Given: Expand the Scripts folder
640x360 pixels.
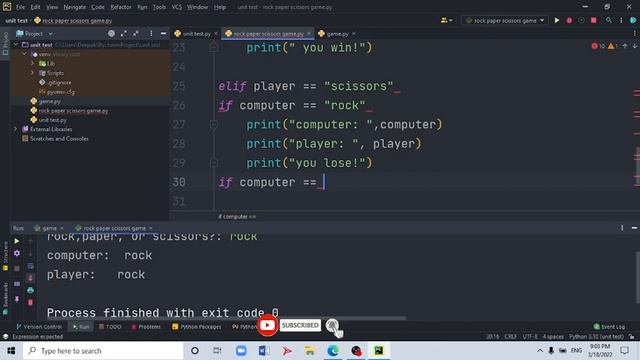Looking at the screenshot, I should click(x=32, y=73).
